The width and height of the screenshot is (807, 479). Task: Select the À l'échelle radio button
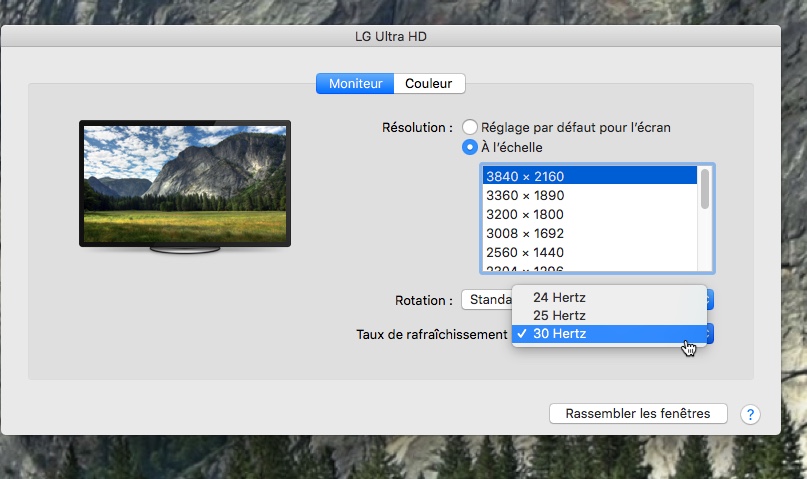(x=469, y=147)
